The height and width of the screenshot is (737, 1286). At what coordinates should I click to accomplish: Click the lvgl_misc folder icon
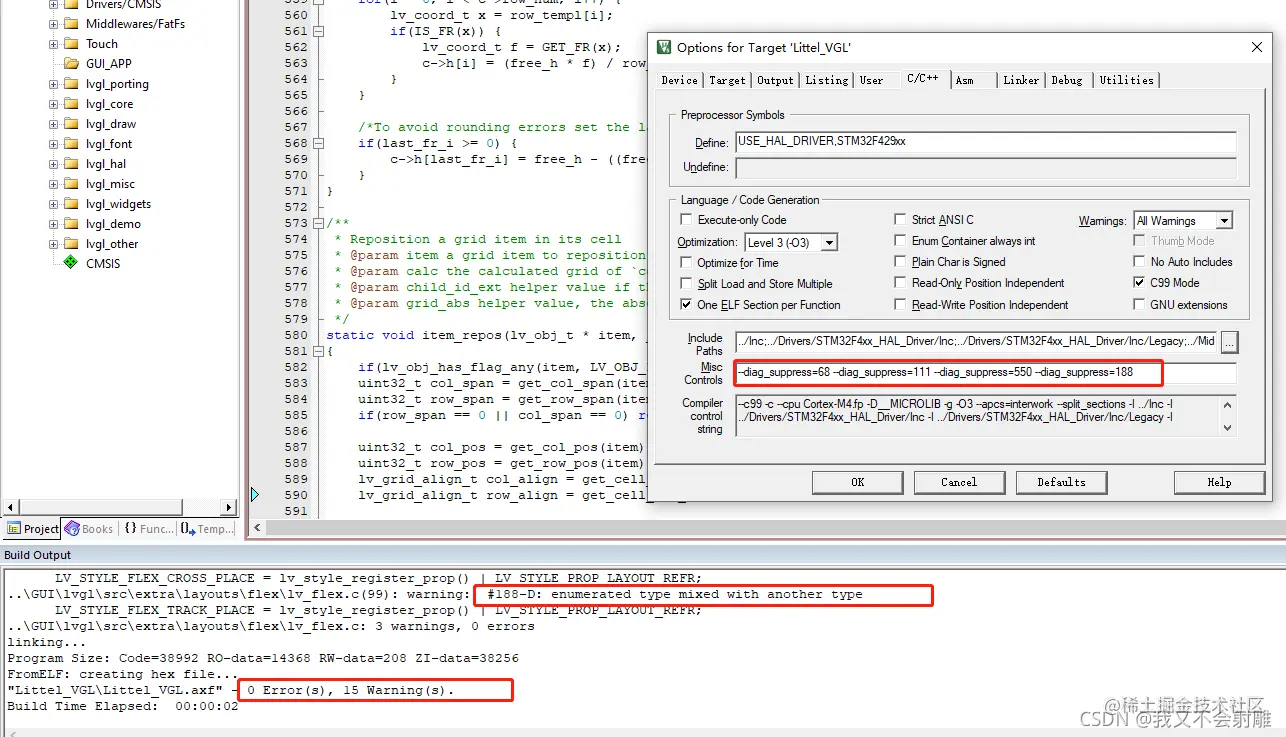[x=71, y=184]
